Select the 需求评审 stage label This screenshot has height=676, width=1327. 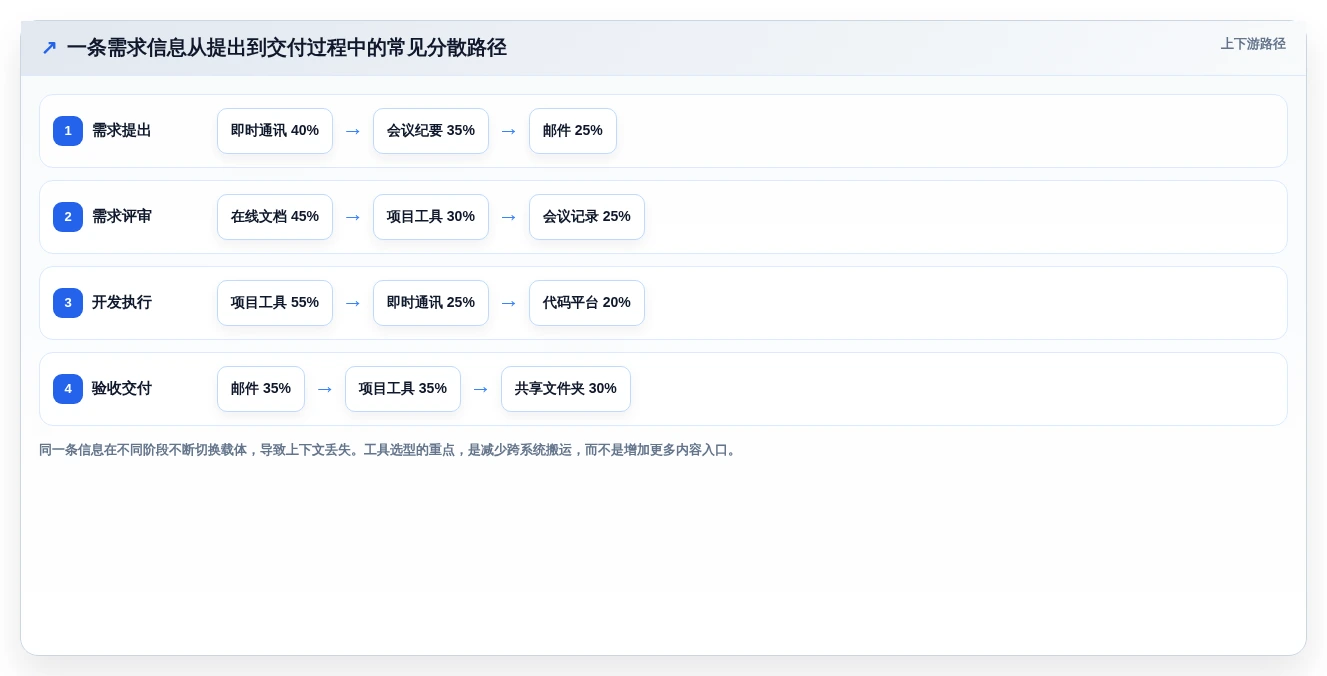tap(122, 217)
